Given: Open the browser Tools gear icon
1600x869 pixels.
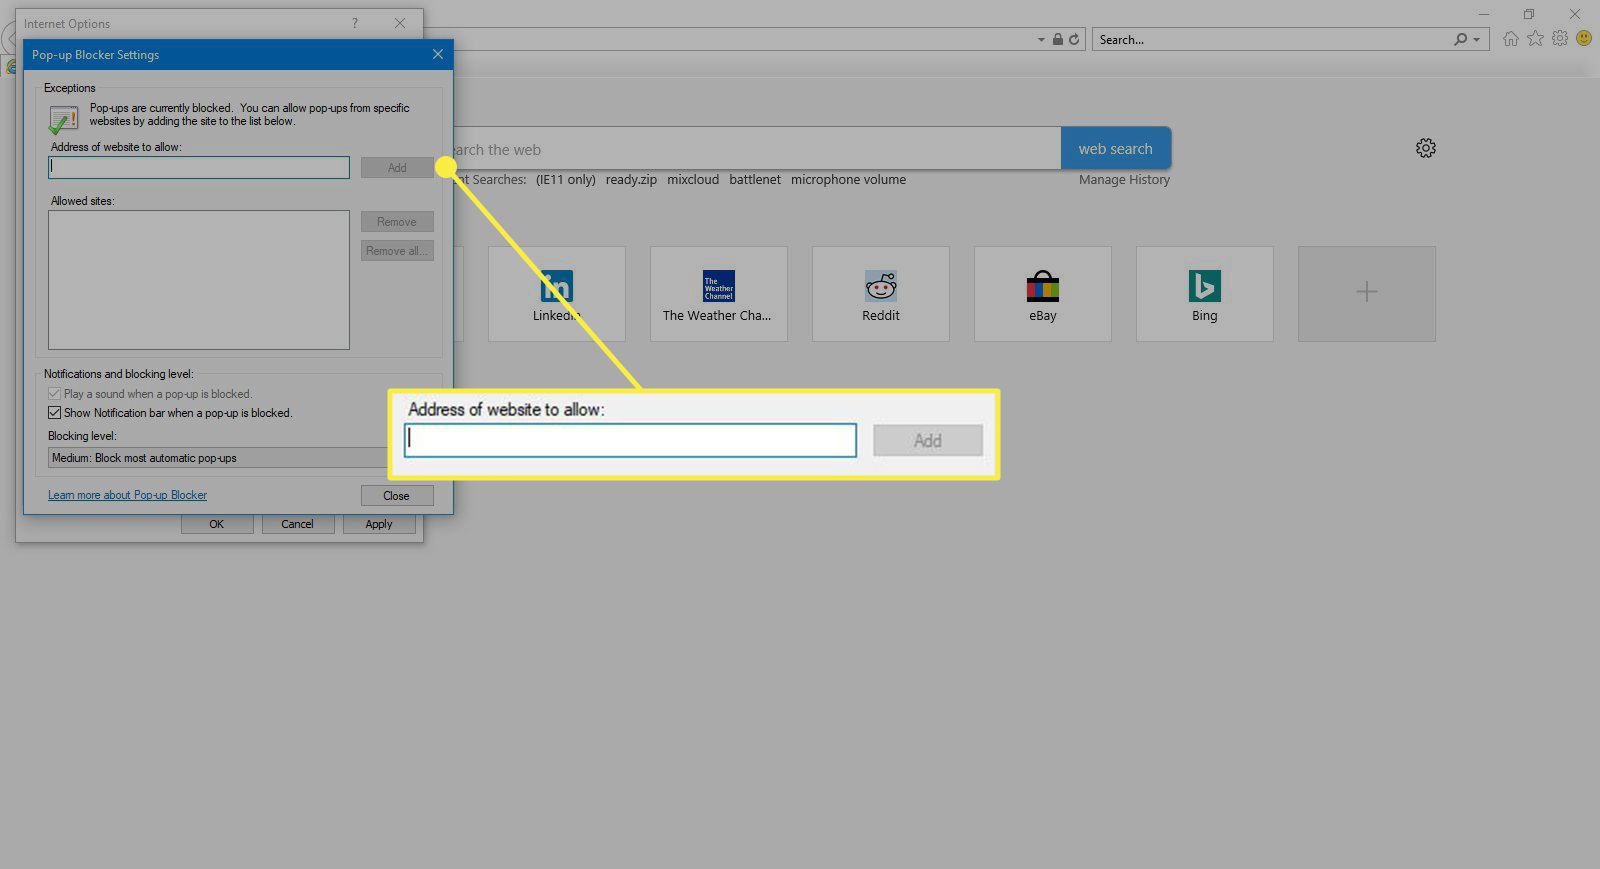Looking at the screenshot, I should click(x=1559, y=38).
